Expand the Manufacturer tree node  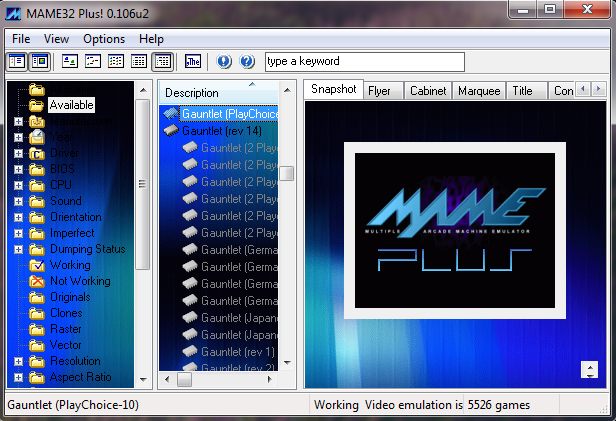coord(18,121)
